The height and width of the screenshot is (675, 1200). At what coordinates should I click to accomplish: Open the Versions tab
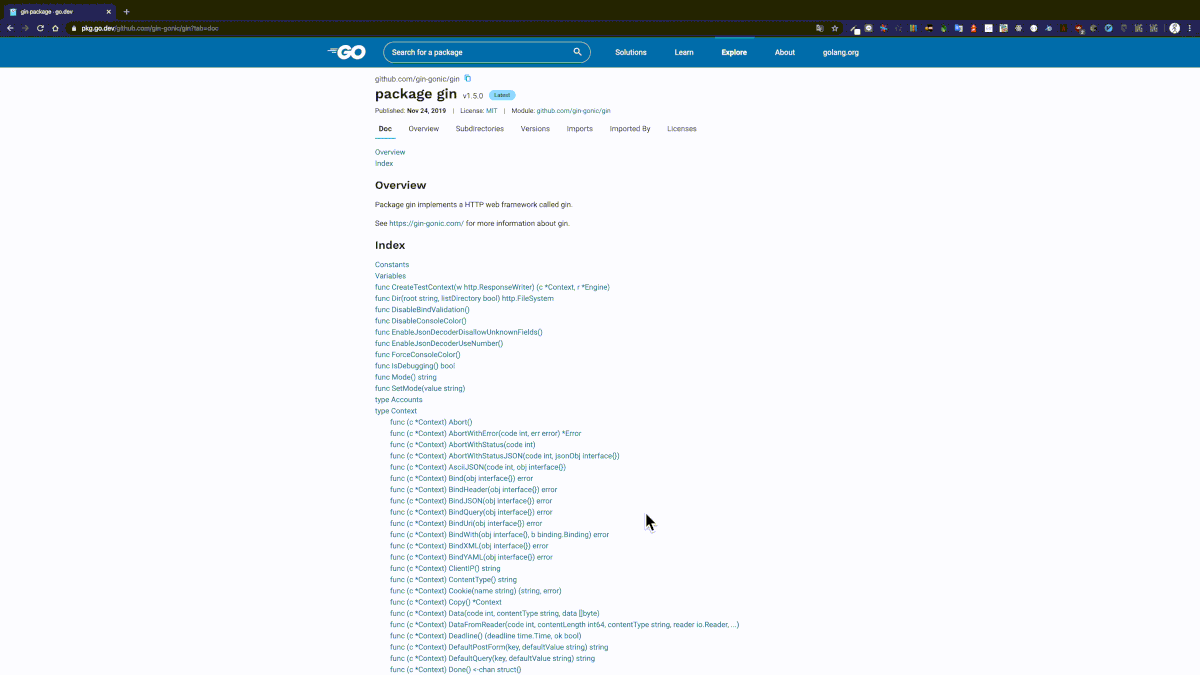coord(535,129)
